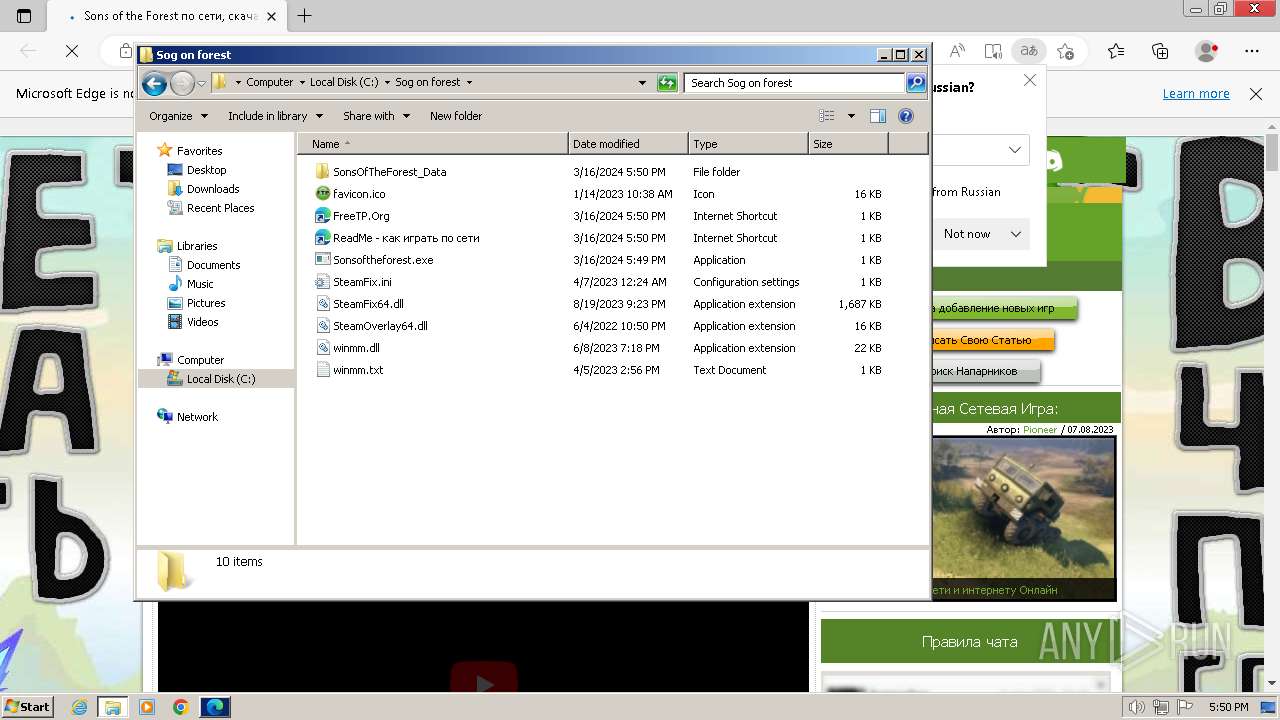Screen dimensions: 1280x720
Task: Expand the view options dropdown arrow
Action: coord(851,116)
